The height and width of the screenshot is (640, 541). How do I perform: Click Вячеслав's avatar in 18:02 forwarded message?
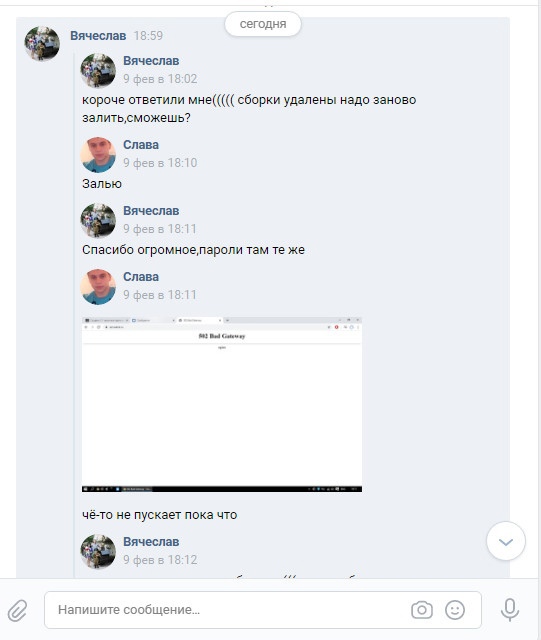(x=98, y=70)
